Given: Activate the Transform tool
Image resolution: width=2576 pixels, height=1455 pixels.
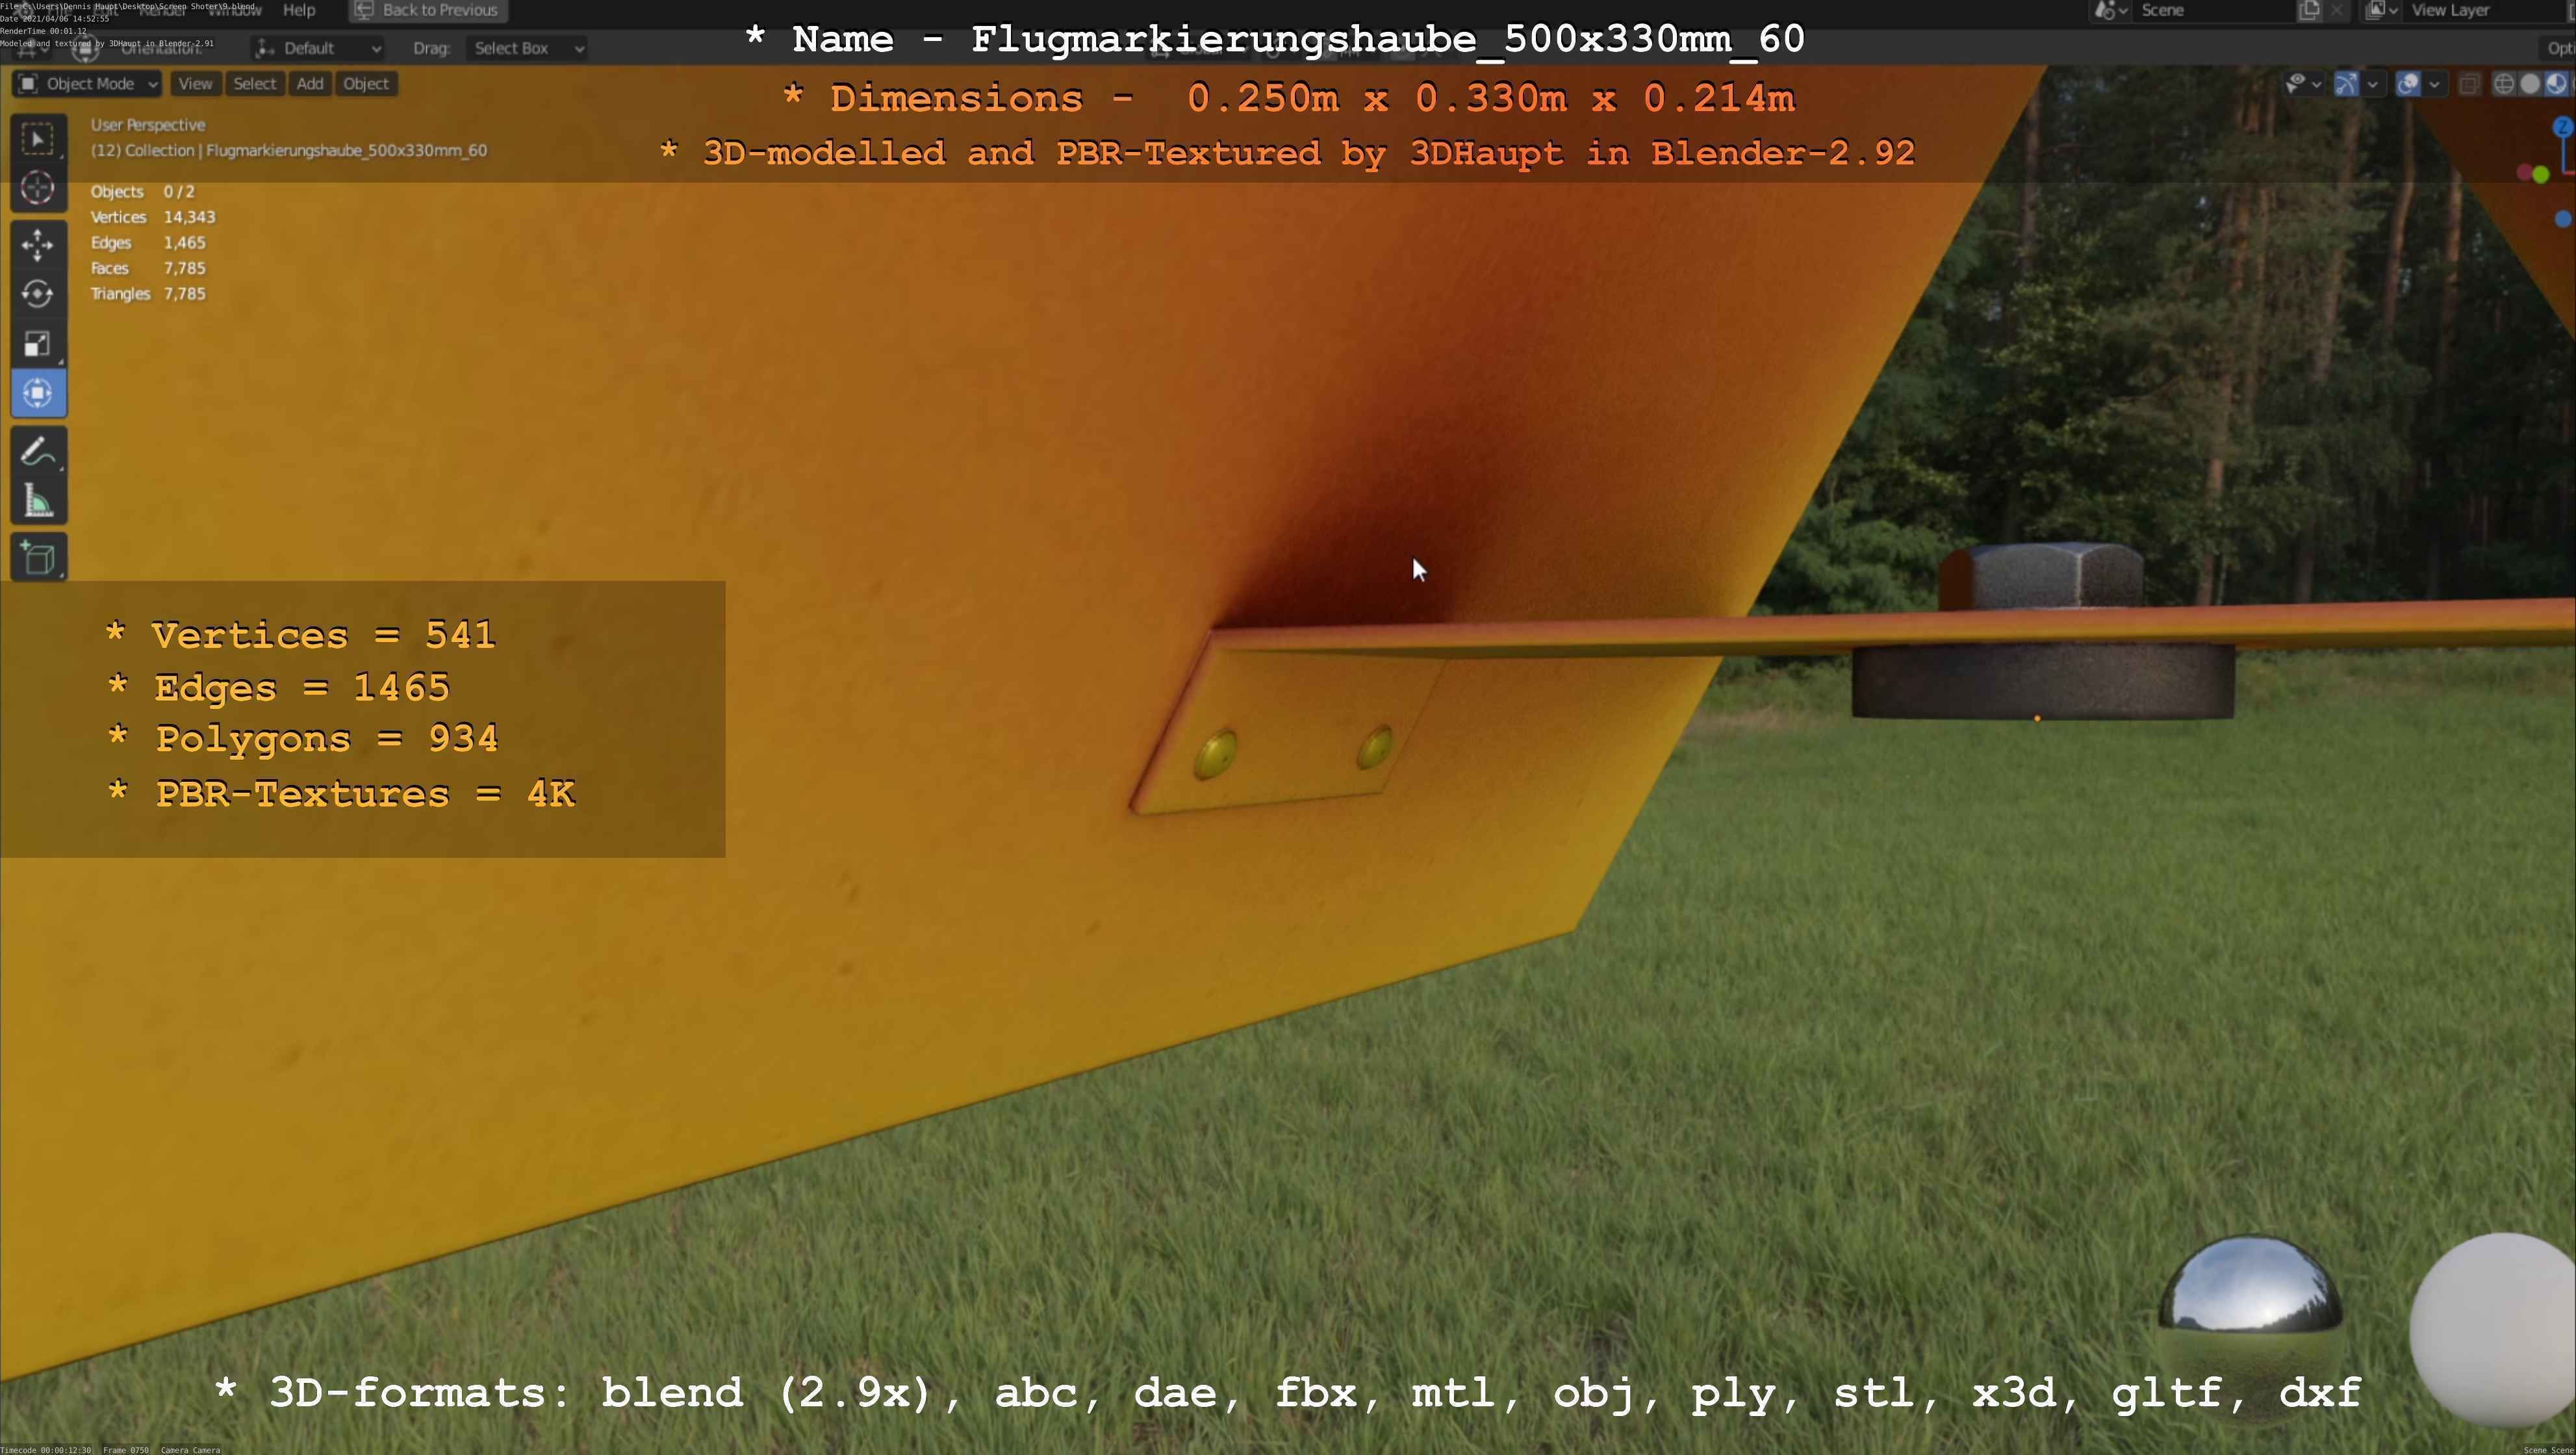Looking at the screenshot, I should 38,393.
